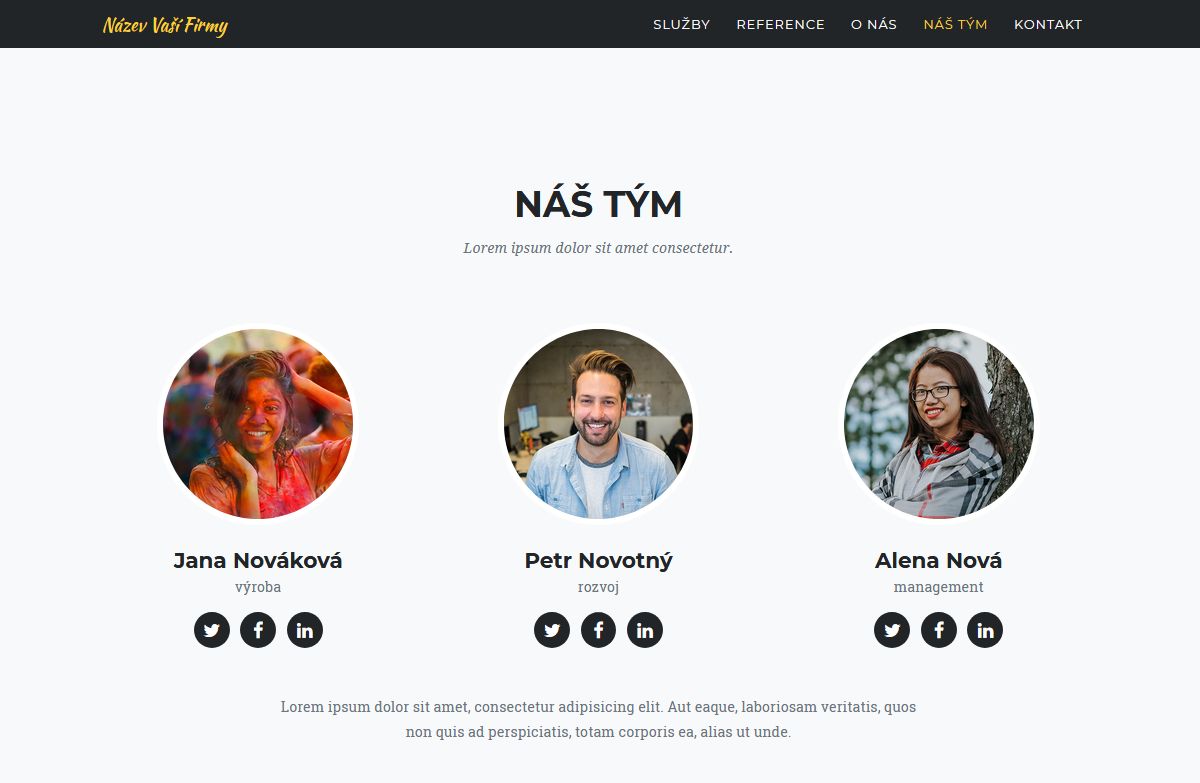Click the Petr Novotný name heading
The width and height of the screenshot is (1200, 783).
click(x=598, y=561)
